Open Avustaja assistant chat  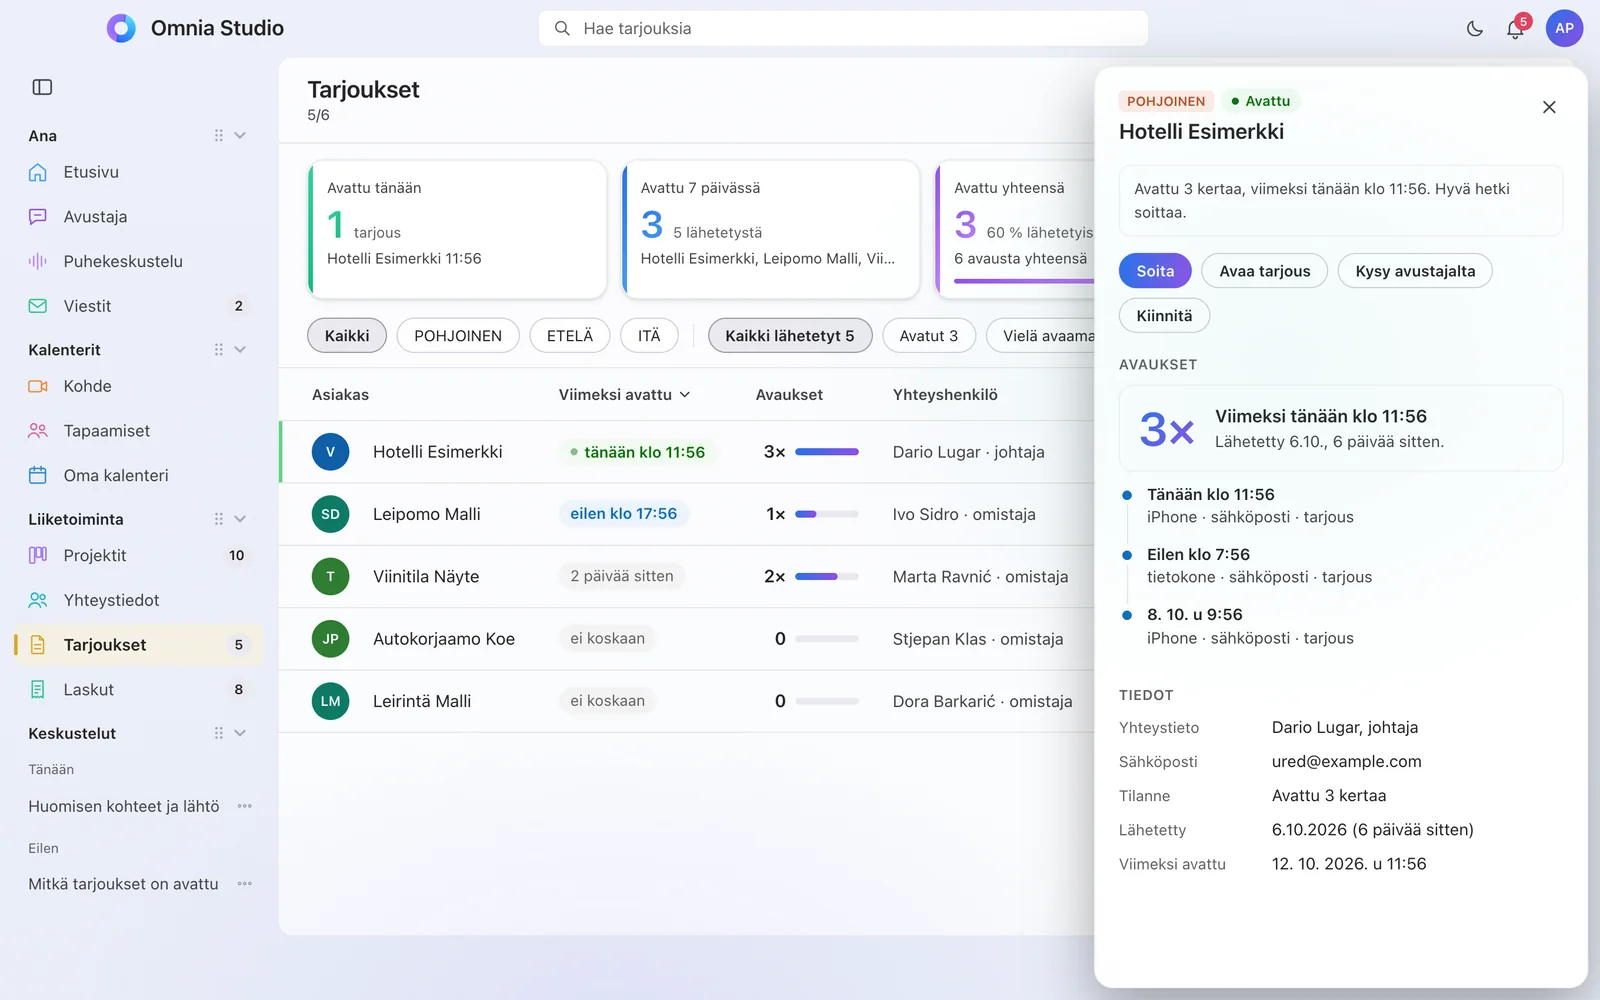[x=140, y=217]
